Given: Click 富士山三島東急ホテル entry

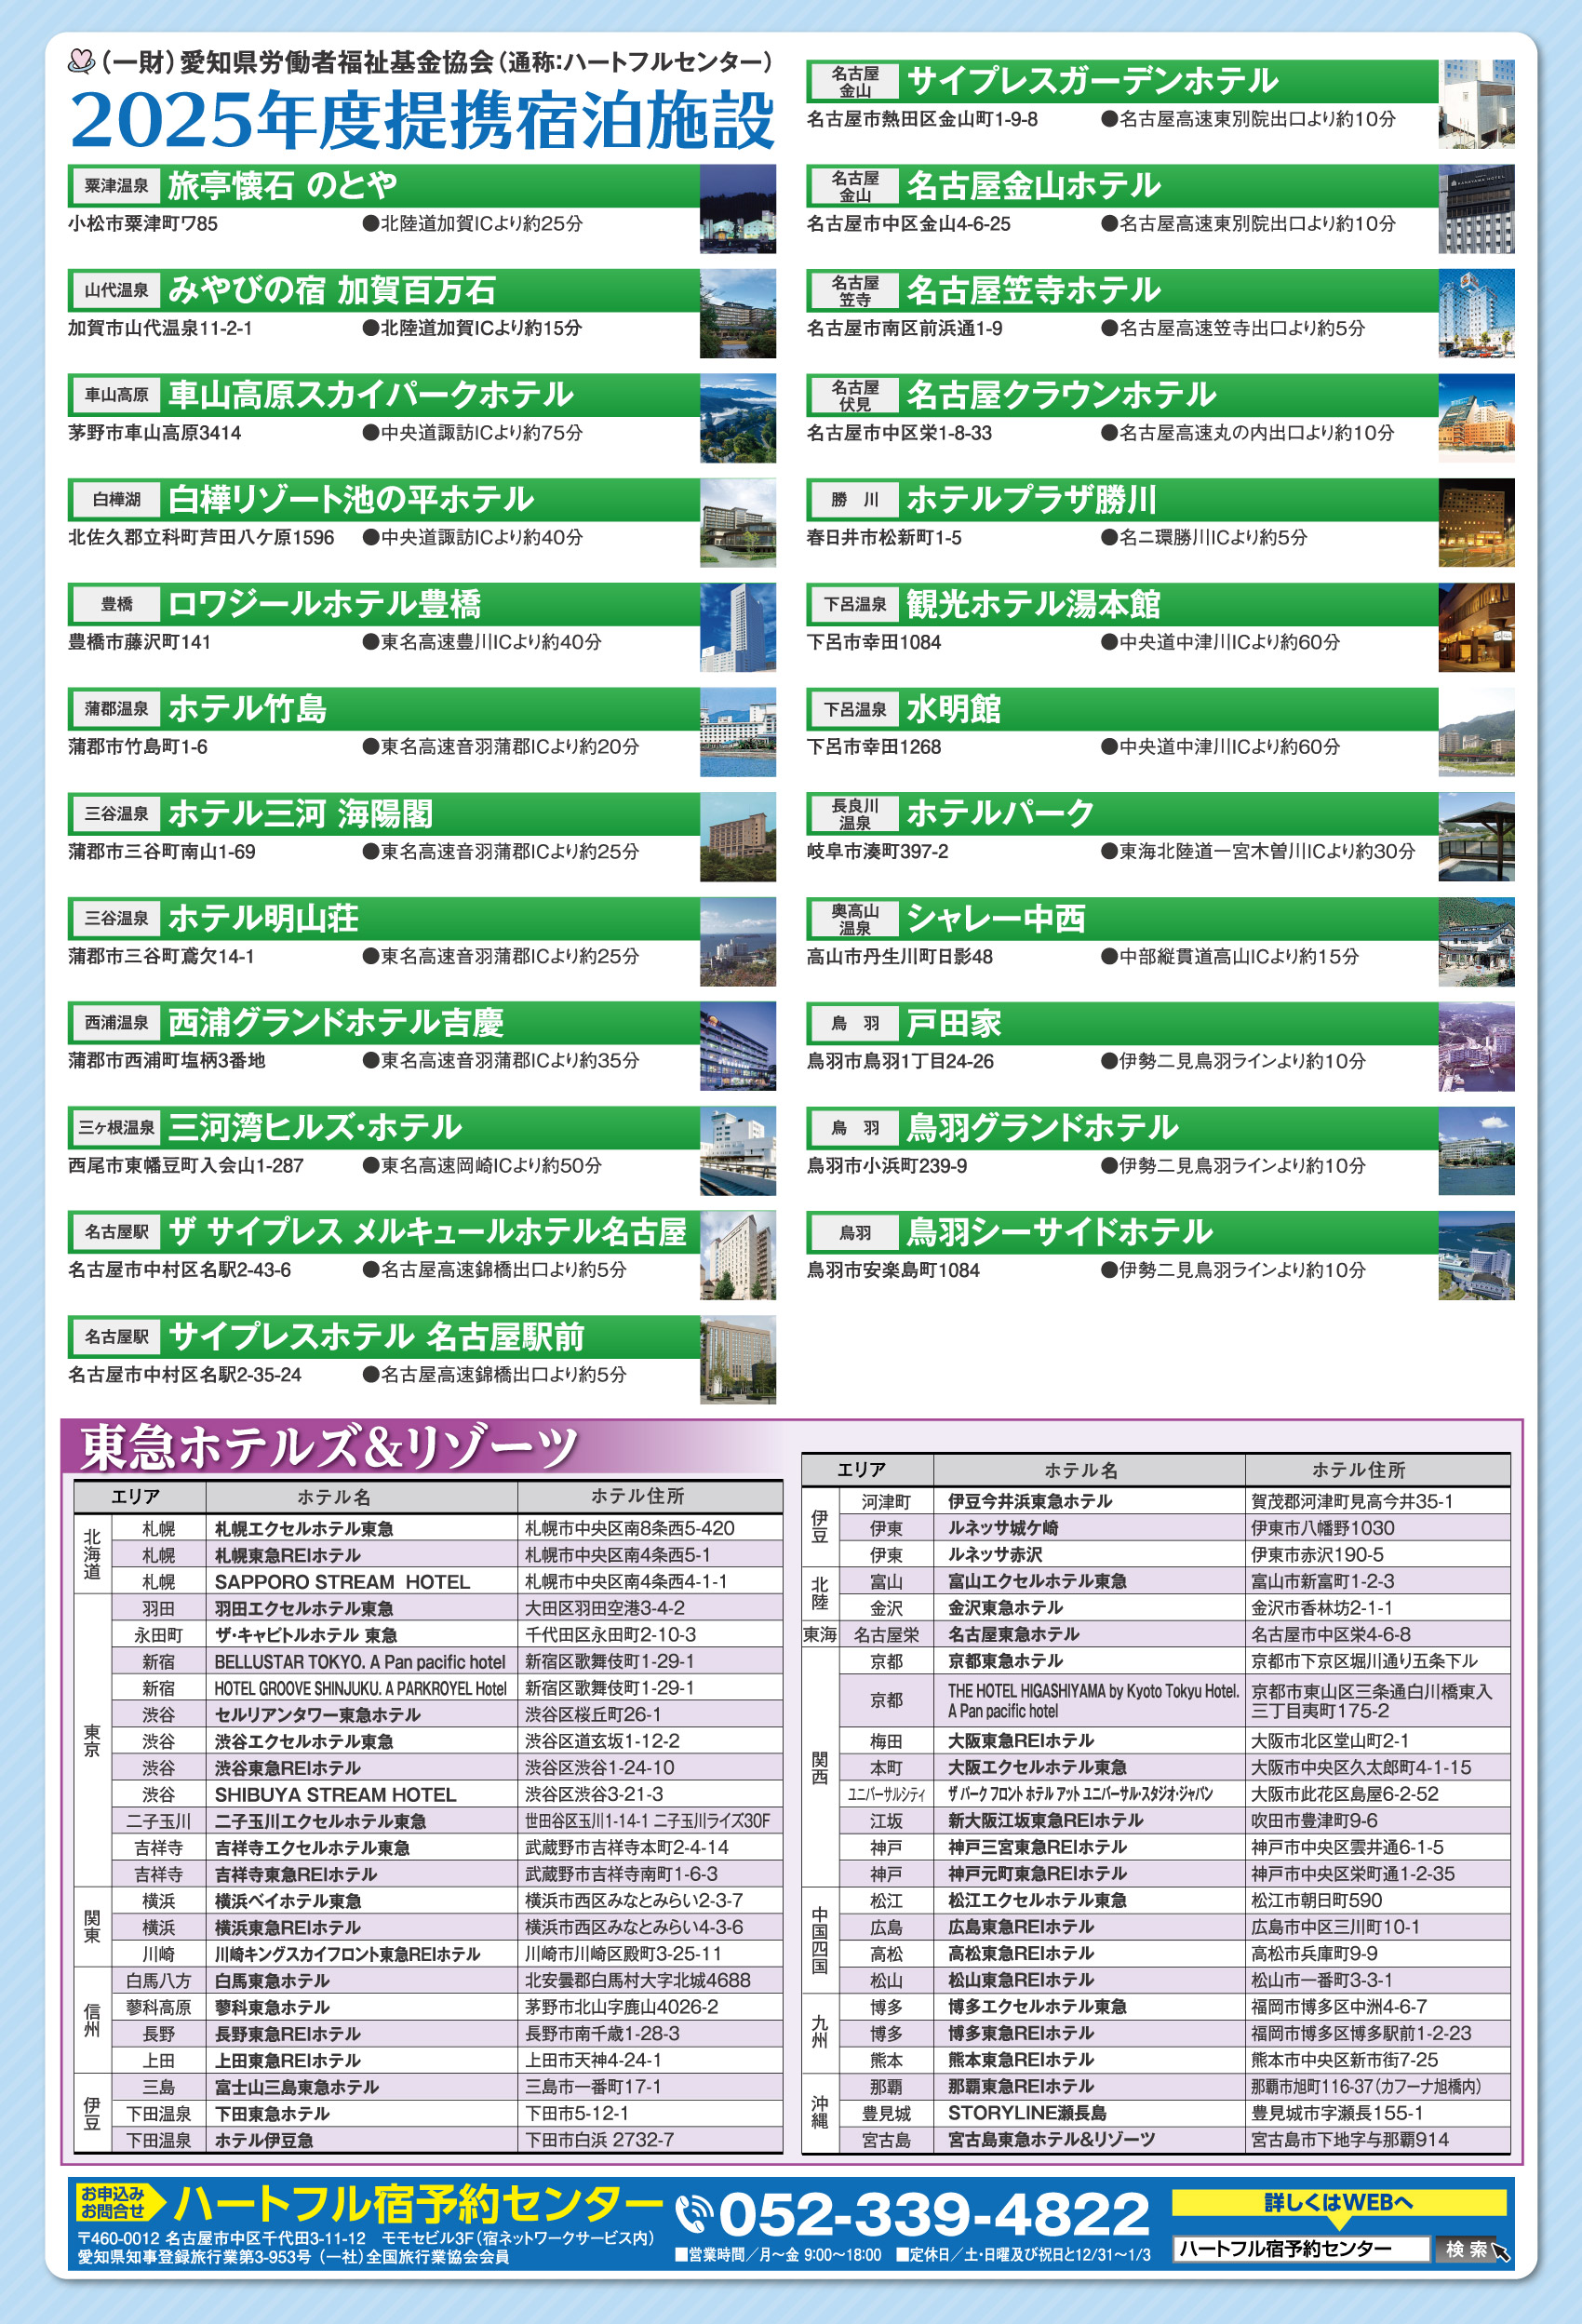Looking at the screenshot, I should pos(297,2087).
